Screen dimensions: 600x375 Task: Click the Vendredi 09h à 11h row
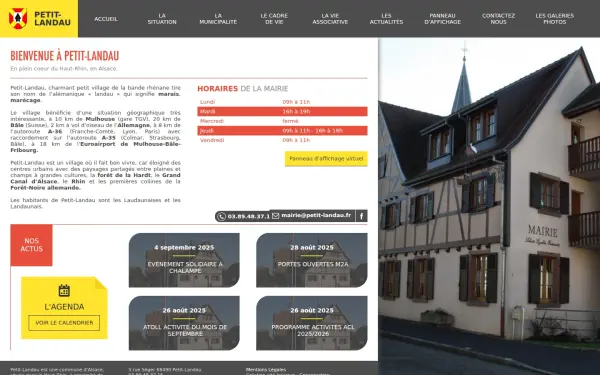pyautogui.click(x=282, y=140)
